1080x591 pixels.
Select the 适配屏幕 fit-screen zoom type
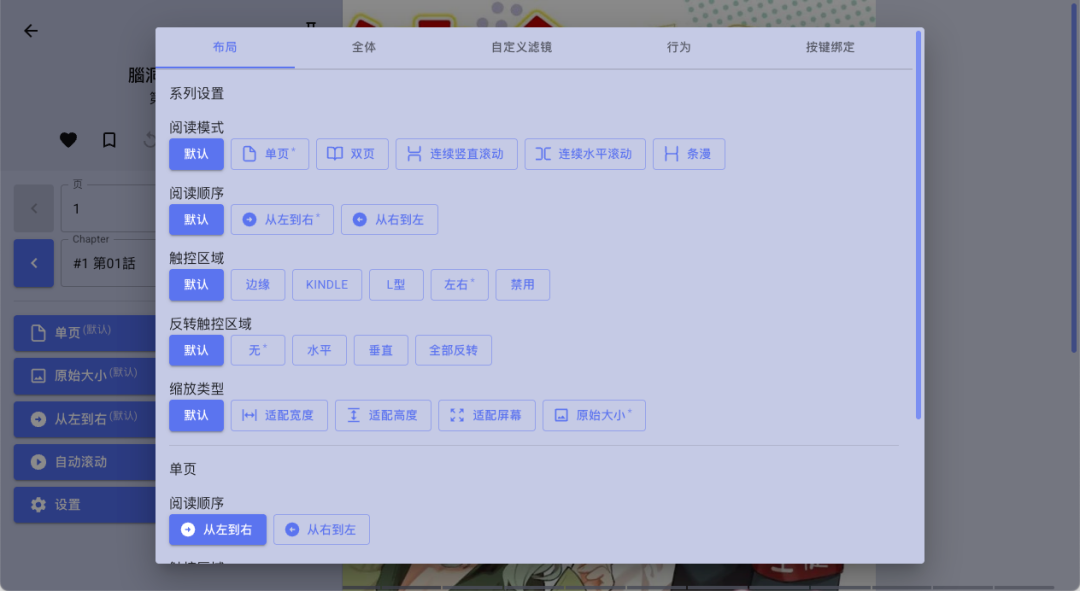[486, 415]
